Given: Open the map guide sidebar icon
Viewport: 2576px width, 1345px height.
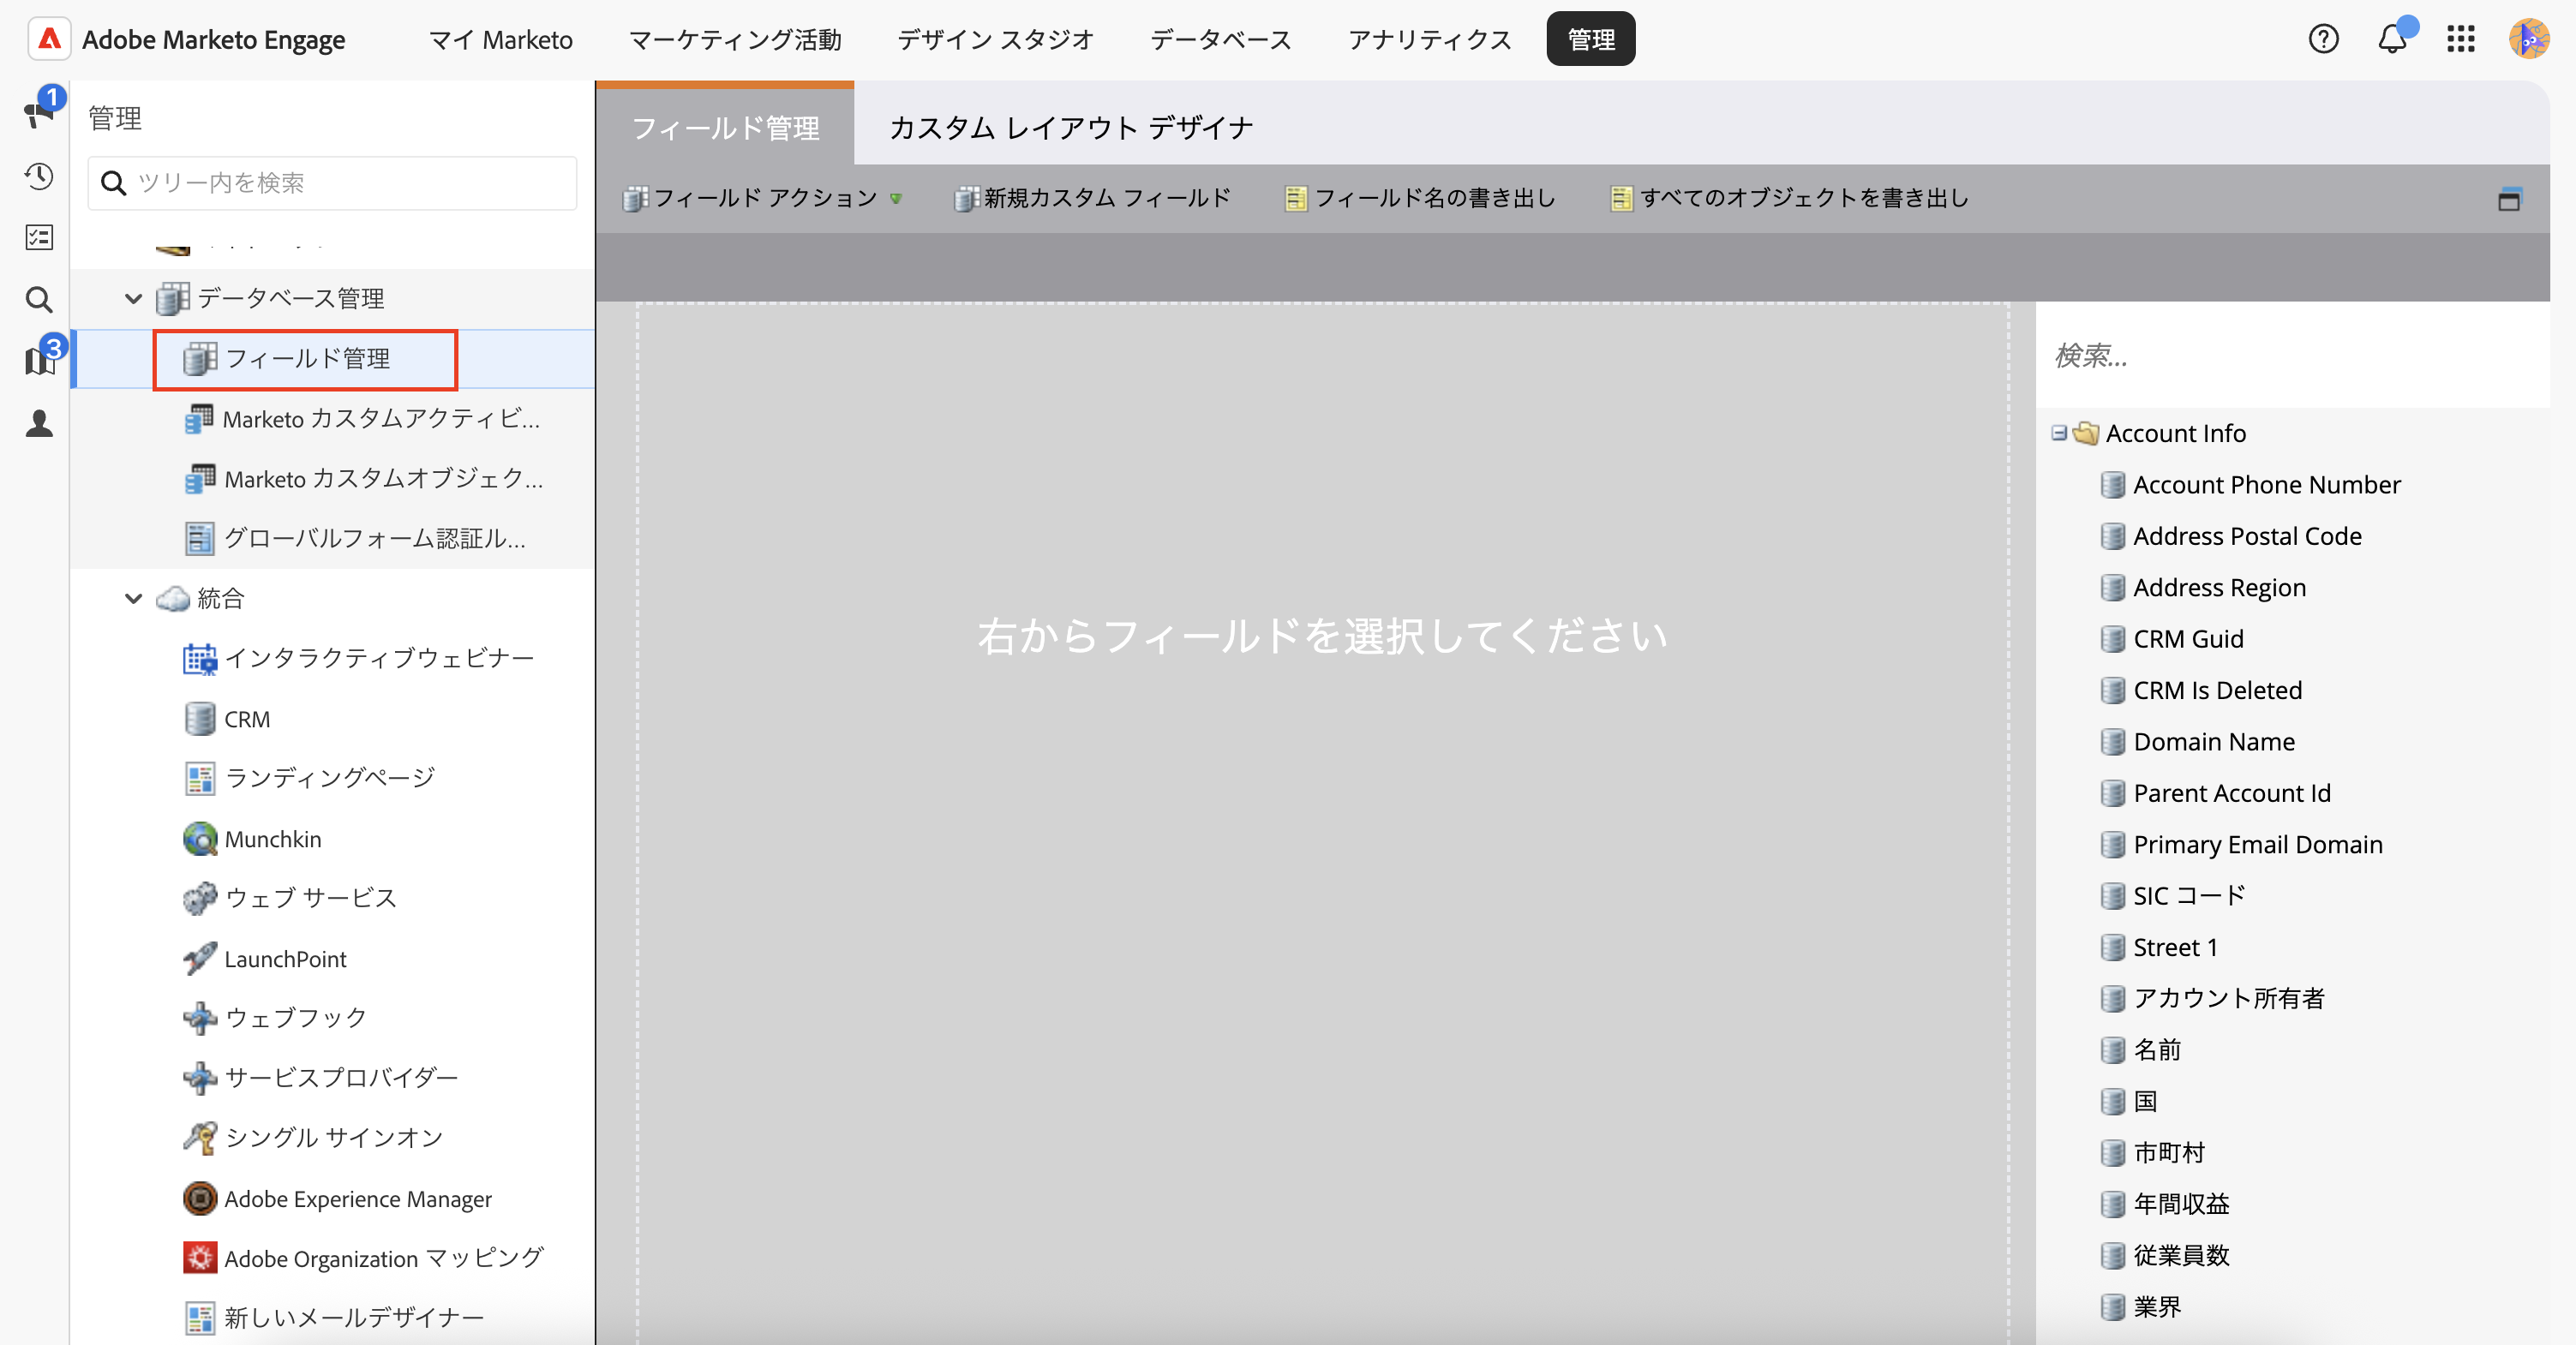Looking at the screenshot, I should [x=39, y=361].
